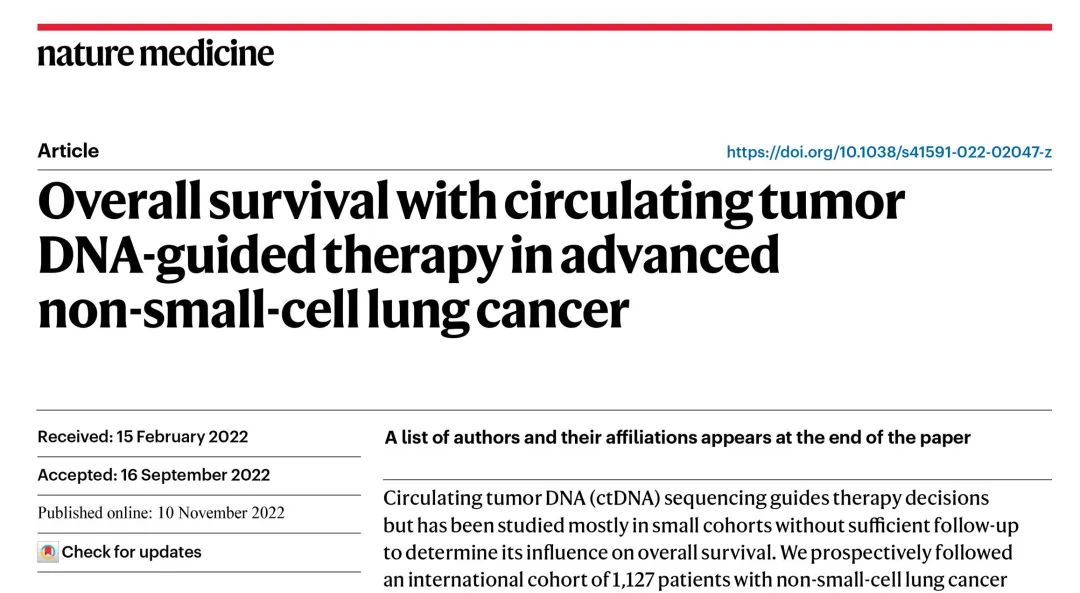Click the Accepted: 16 September 2022 date

coord(154,475)
